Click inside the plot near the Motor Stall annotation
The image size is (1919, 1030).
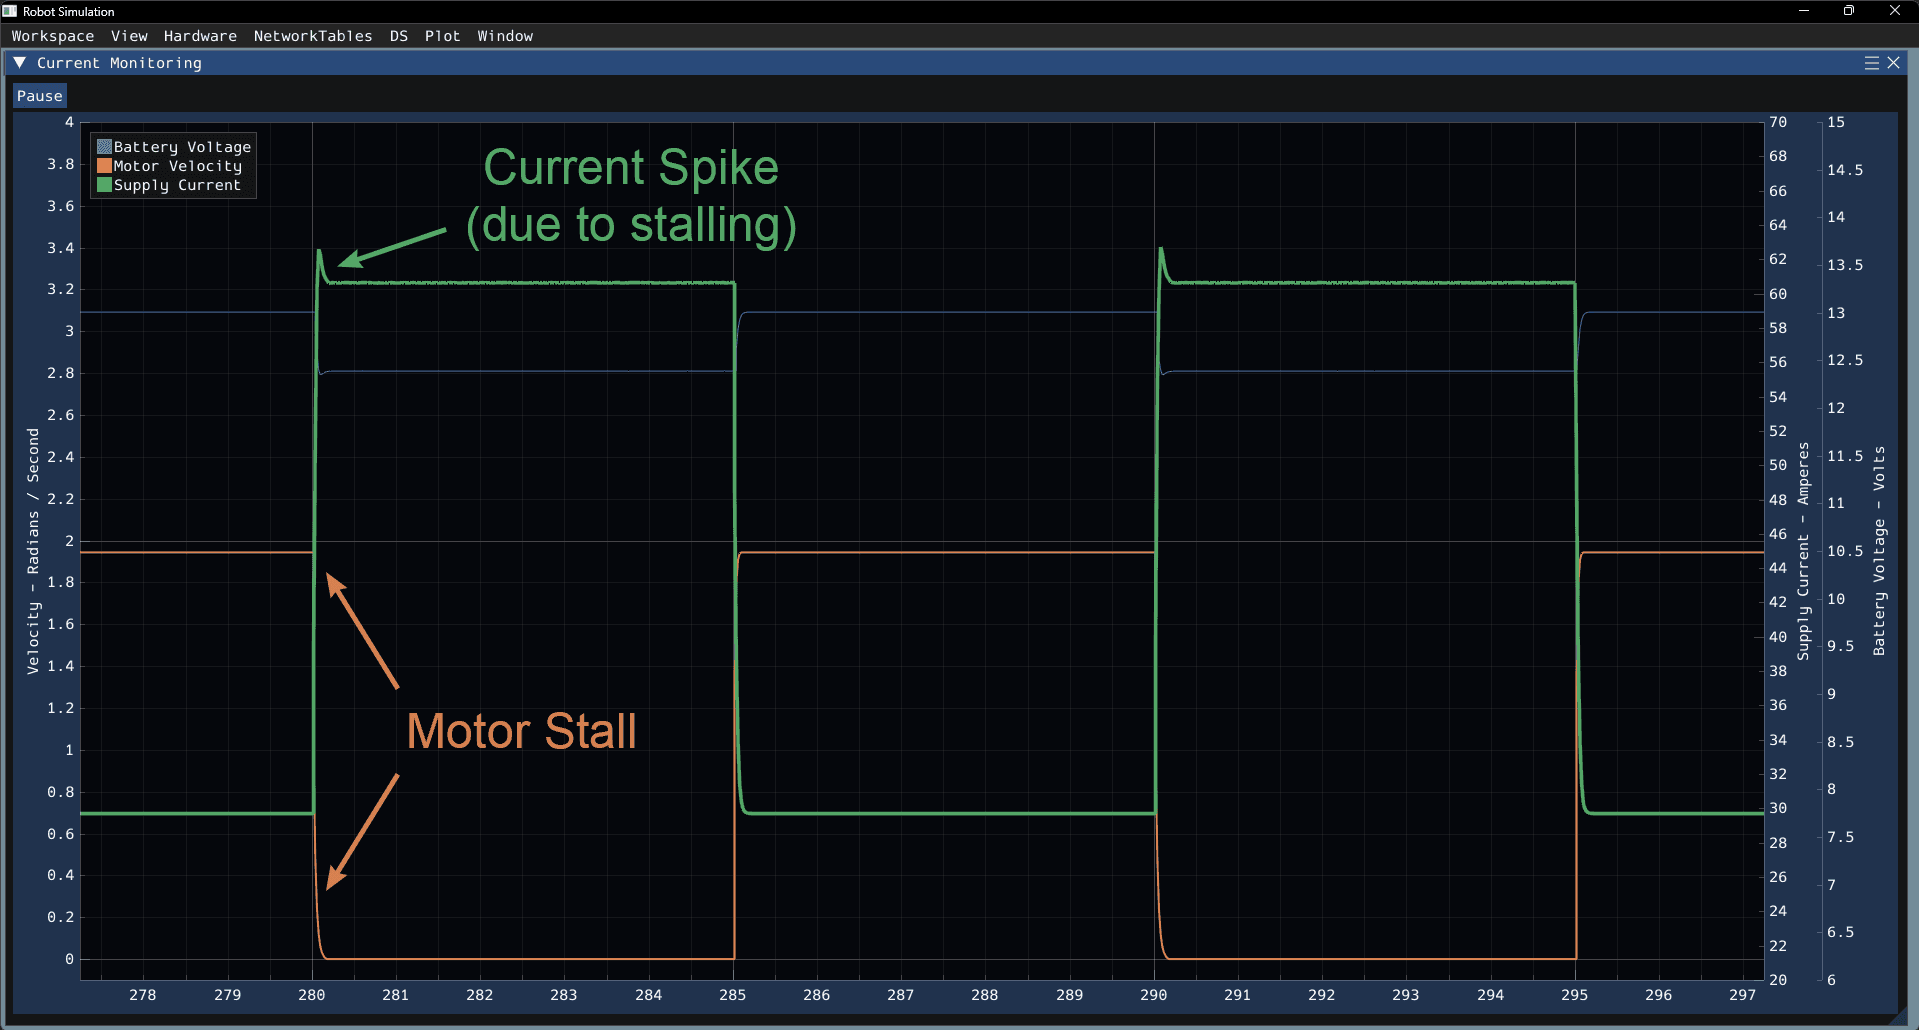pyautogui.click(x=522, y=731)
